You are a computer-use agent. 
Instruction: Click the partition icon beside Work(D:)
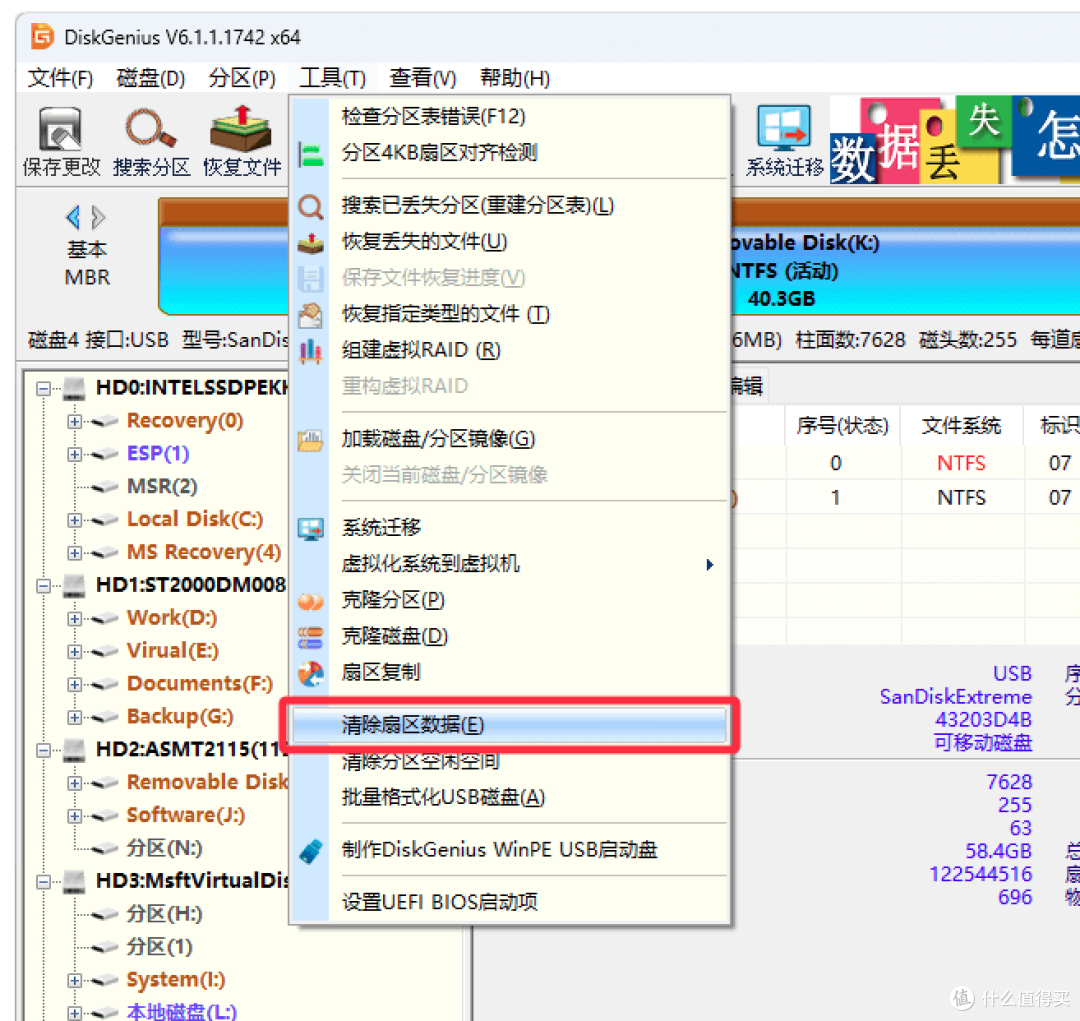coord(105,619)
